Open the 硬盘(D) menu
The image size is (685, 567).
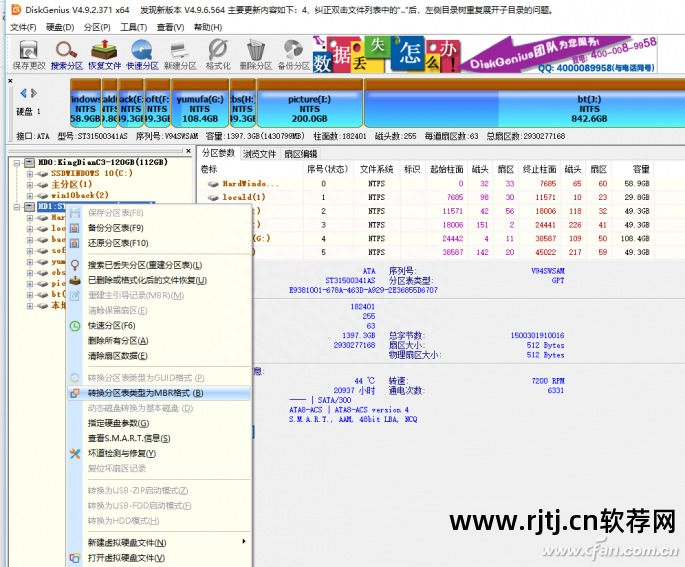pyautogui.click(x=60, y=27)
